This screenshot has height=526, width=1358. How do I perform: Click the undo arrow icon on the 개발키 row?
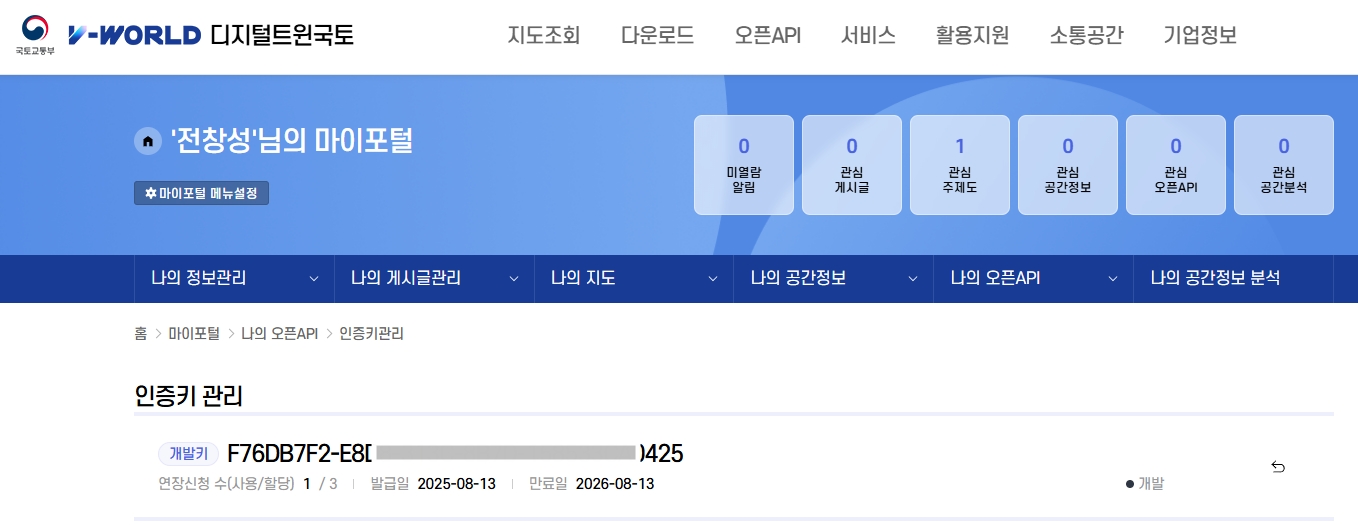[x=1278, y=466]
